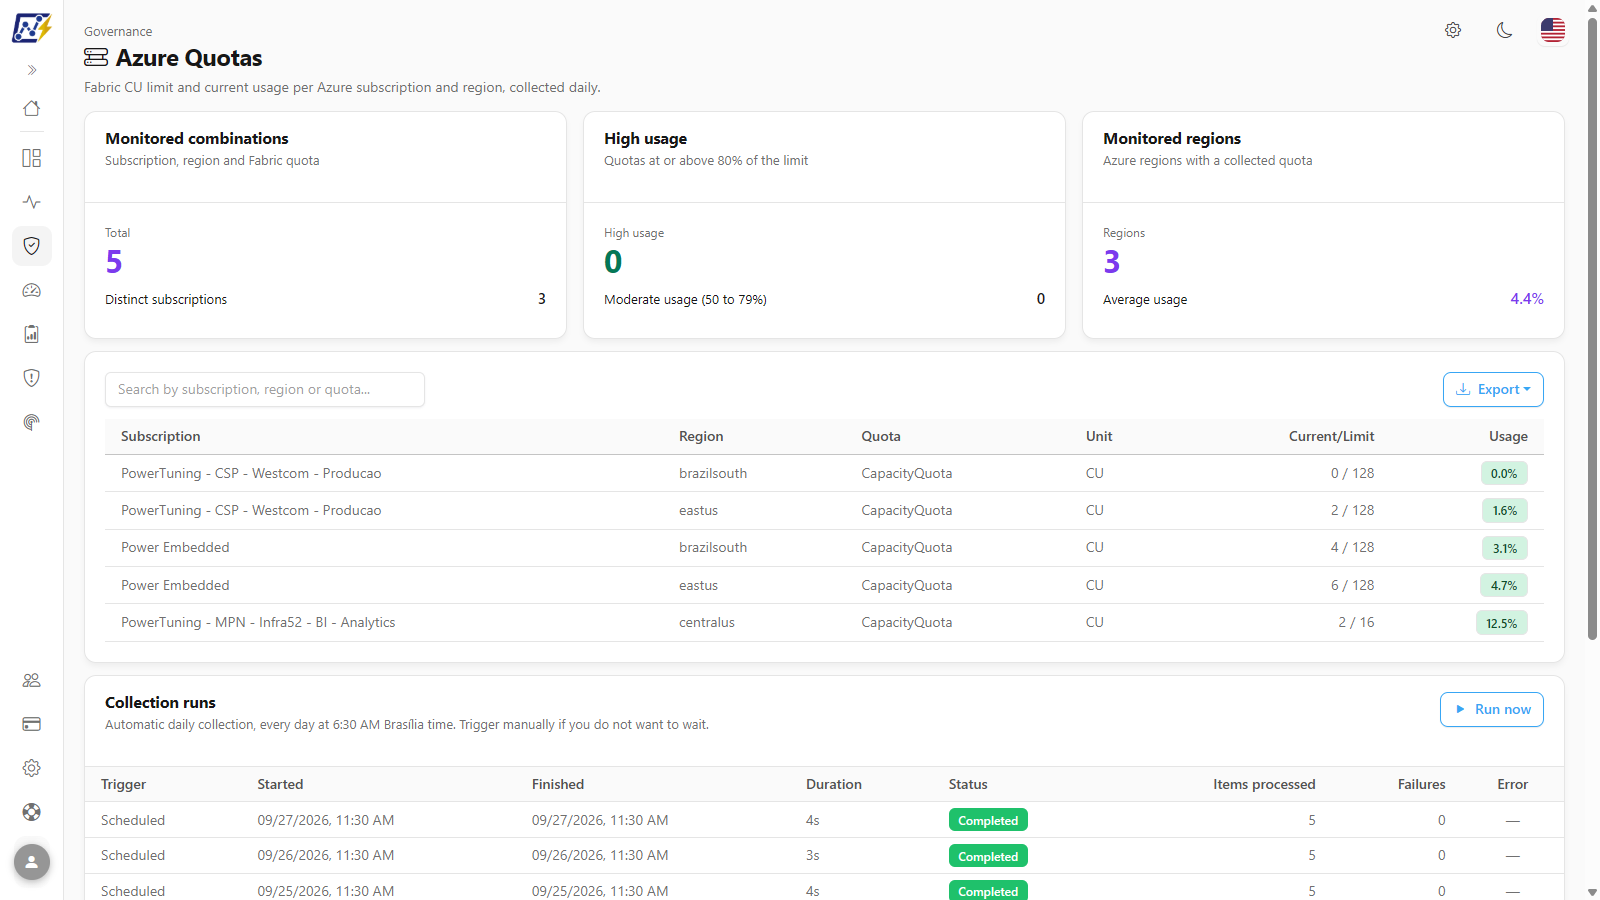The height and width of the screenshot is (900, 1600).
Task: Sort by Quota column header
Action: click(x=881, y=437)
